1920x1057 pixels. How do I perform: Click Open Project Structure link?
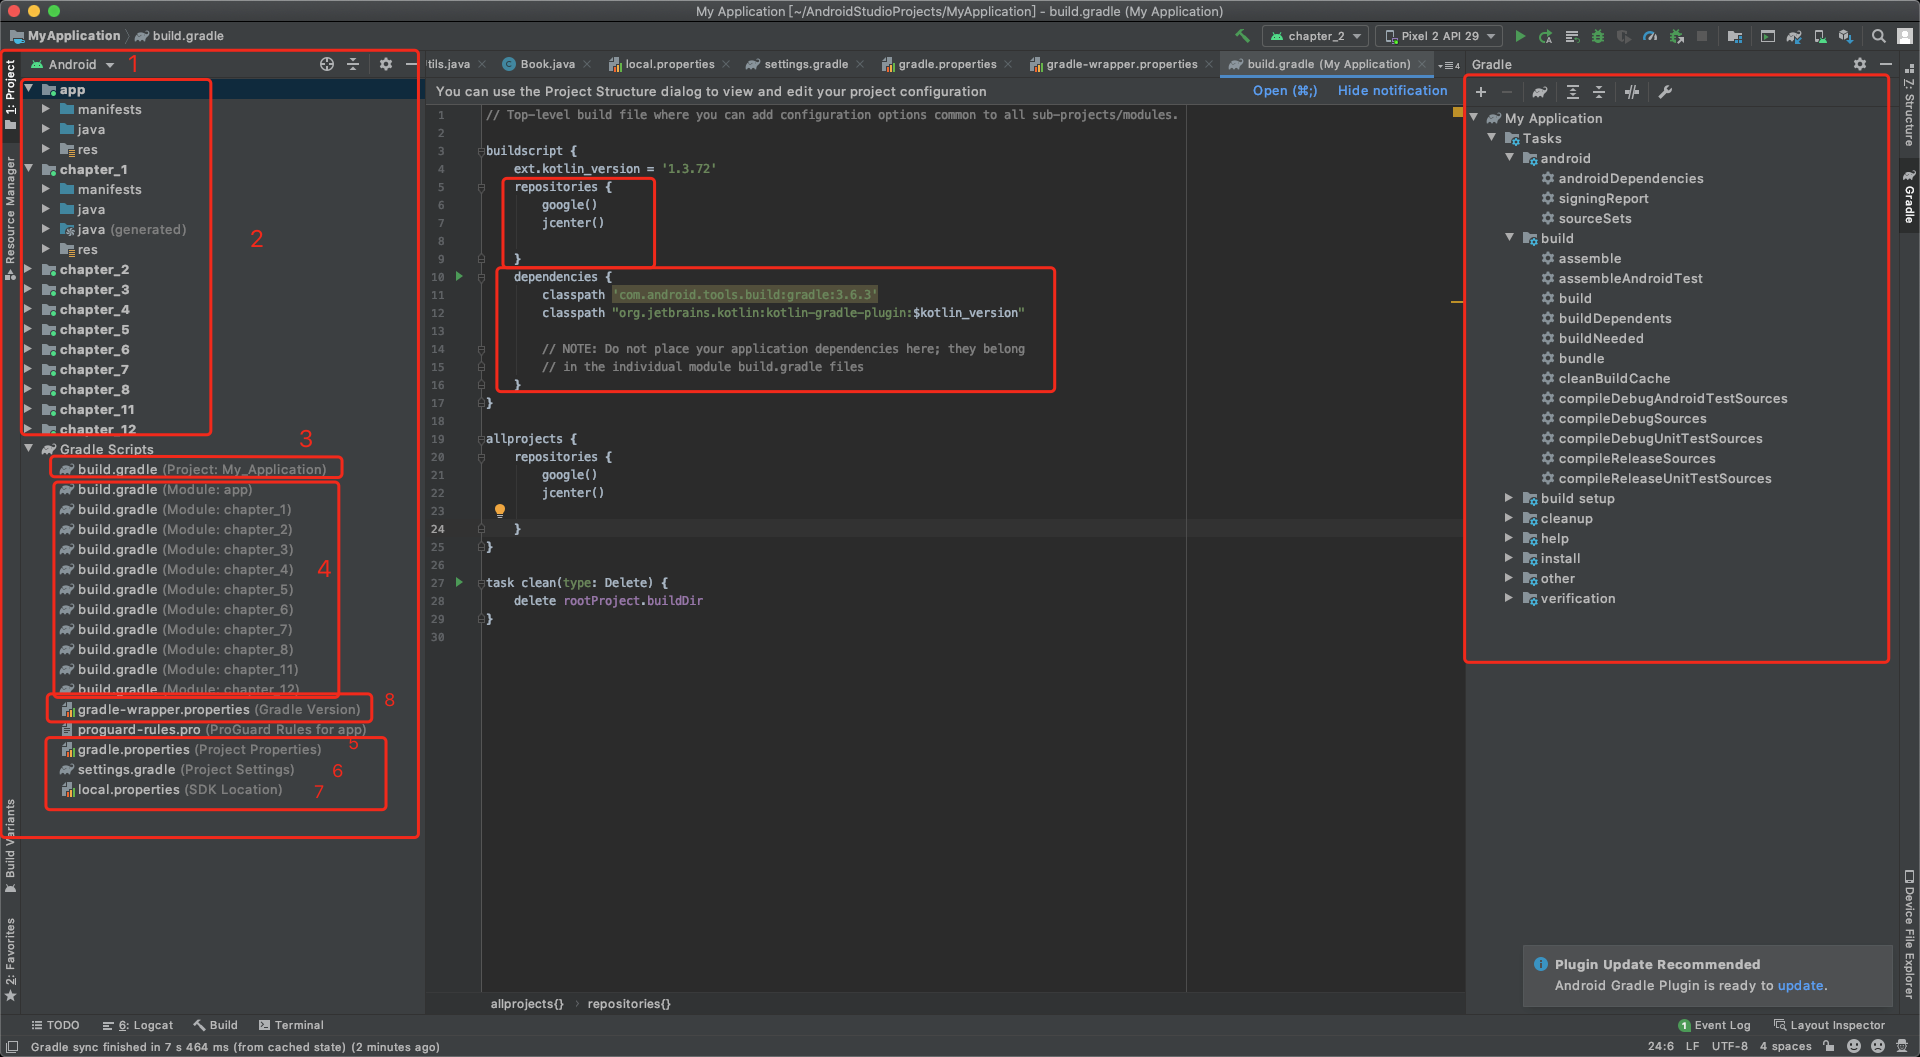[x=1285, y=90]
